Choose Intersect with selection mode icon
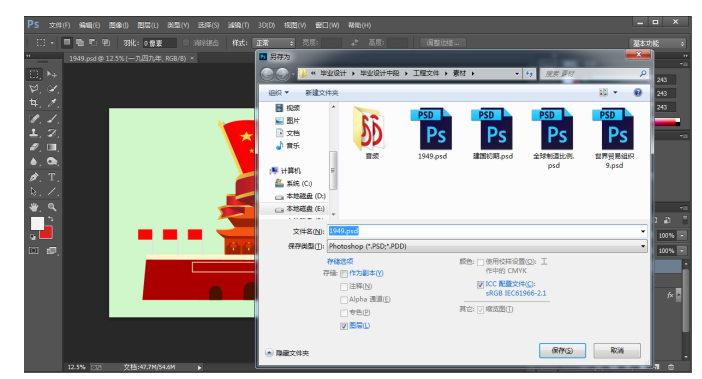Image resolution: width=702 pixels, height=379 pixels. click(x=106, y=43)
